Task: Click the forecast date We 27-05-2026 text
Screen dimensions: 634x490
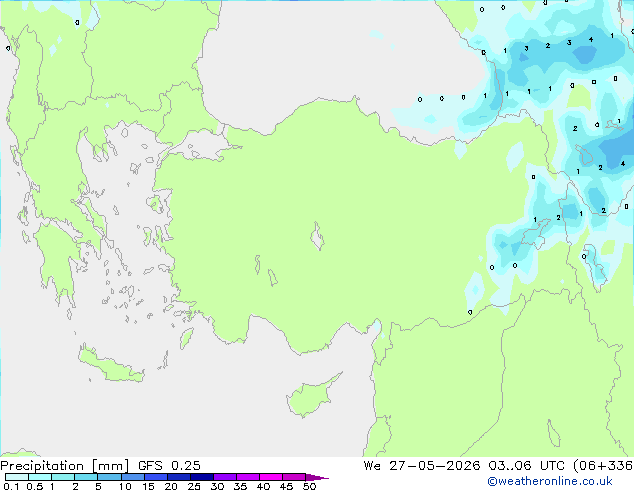Action: [x=422, y=466]
